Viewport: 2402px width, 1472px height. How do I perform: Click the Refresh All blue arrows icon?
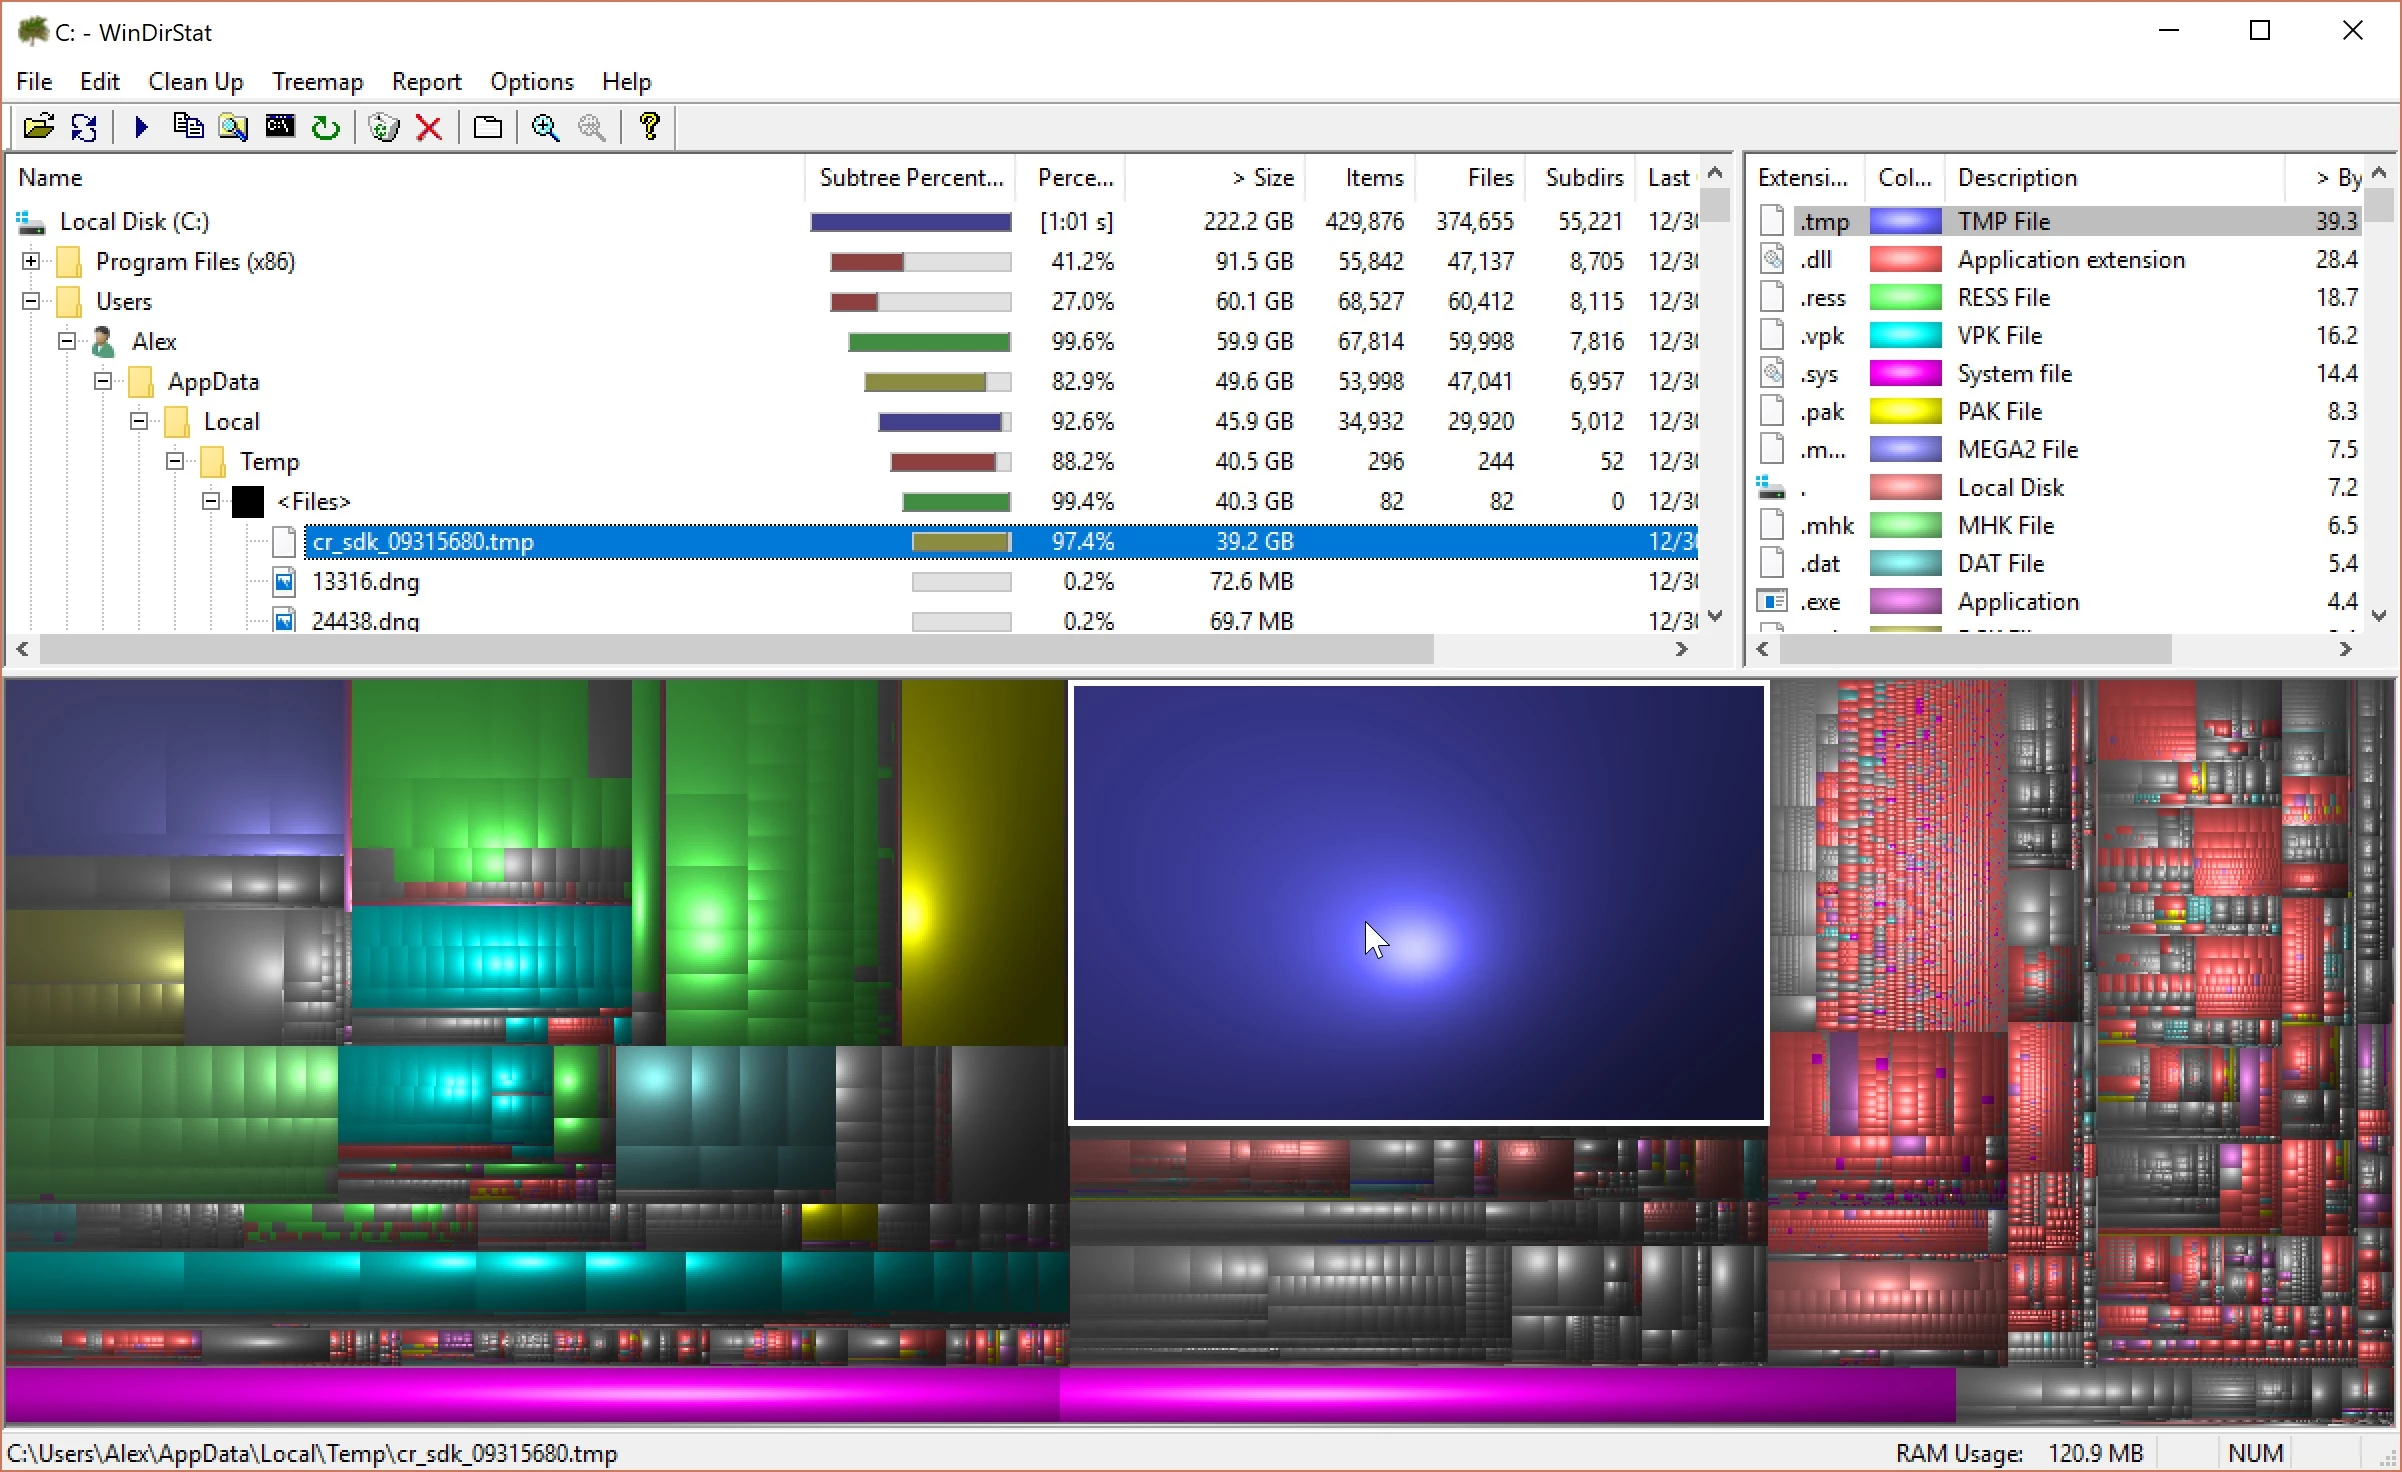tap(84, 127)
